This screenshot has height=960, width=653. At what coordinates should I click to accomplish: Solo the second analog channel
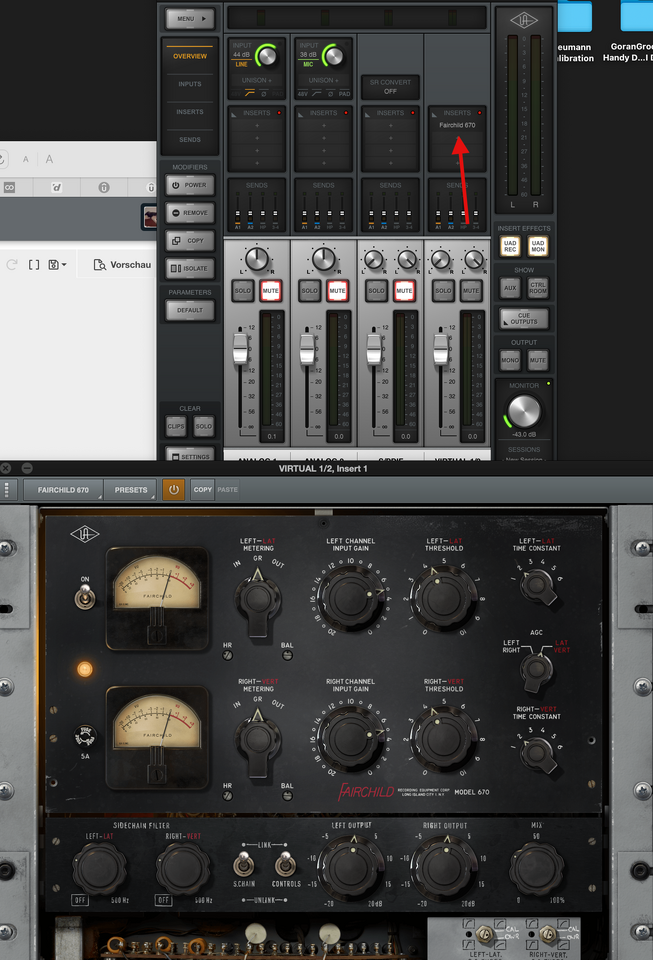pos(310,291)
